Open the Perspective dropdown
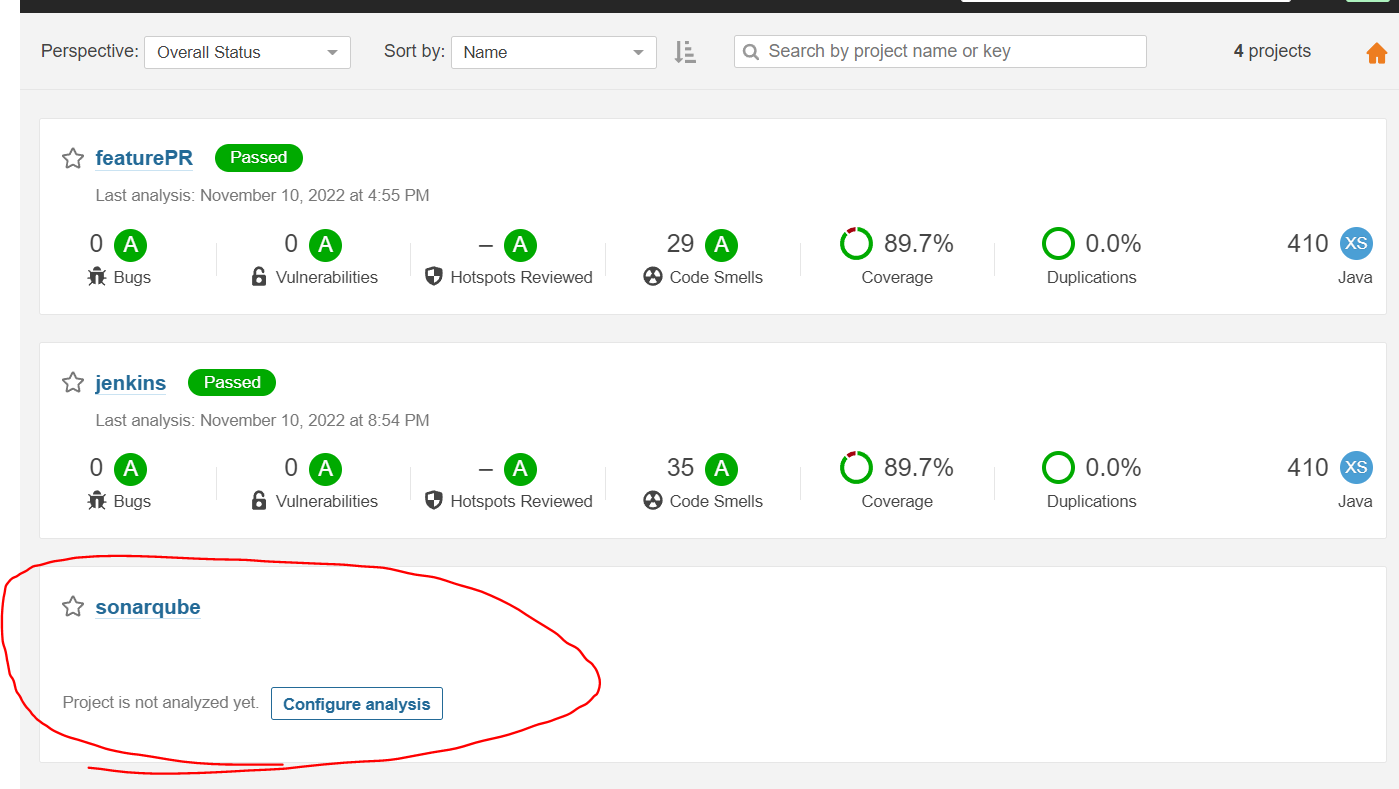Viewport: 1399px width, 789px height. 247,52
